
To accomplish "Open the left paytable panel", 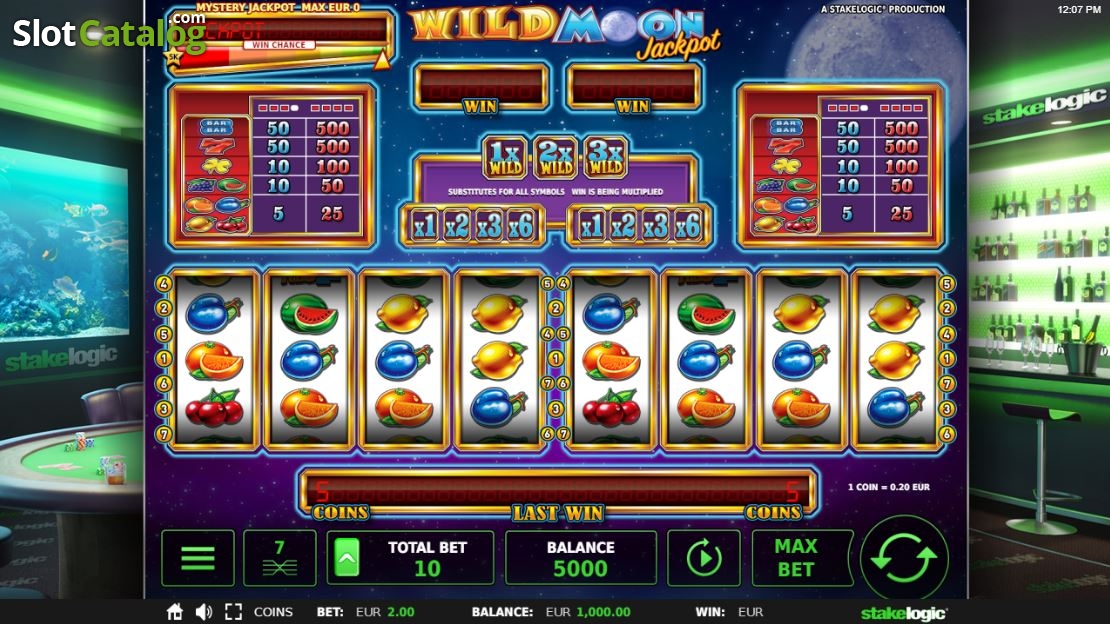I will 273,166.
